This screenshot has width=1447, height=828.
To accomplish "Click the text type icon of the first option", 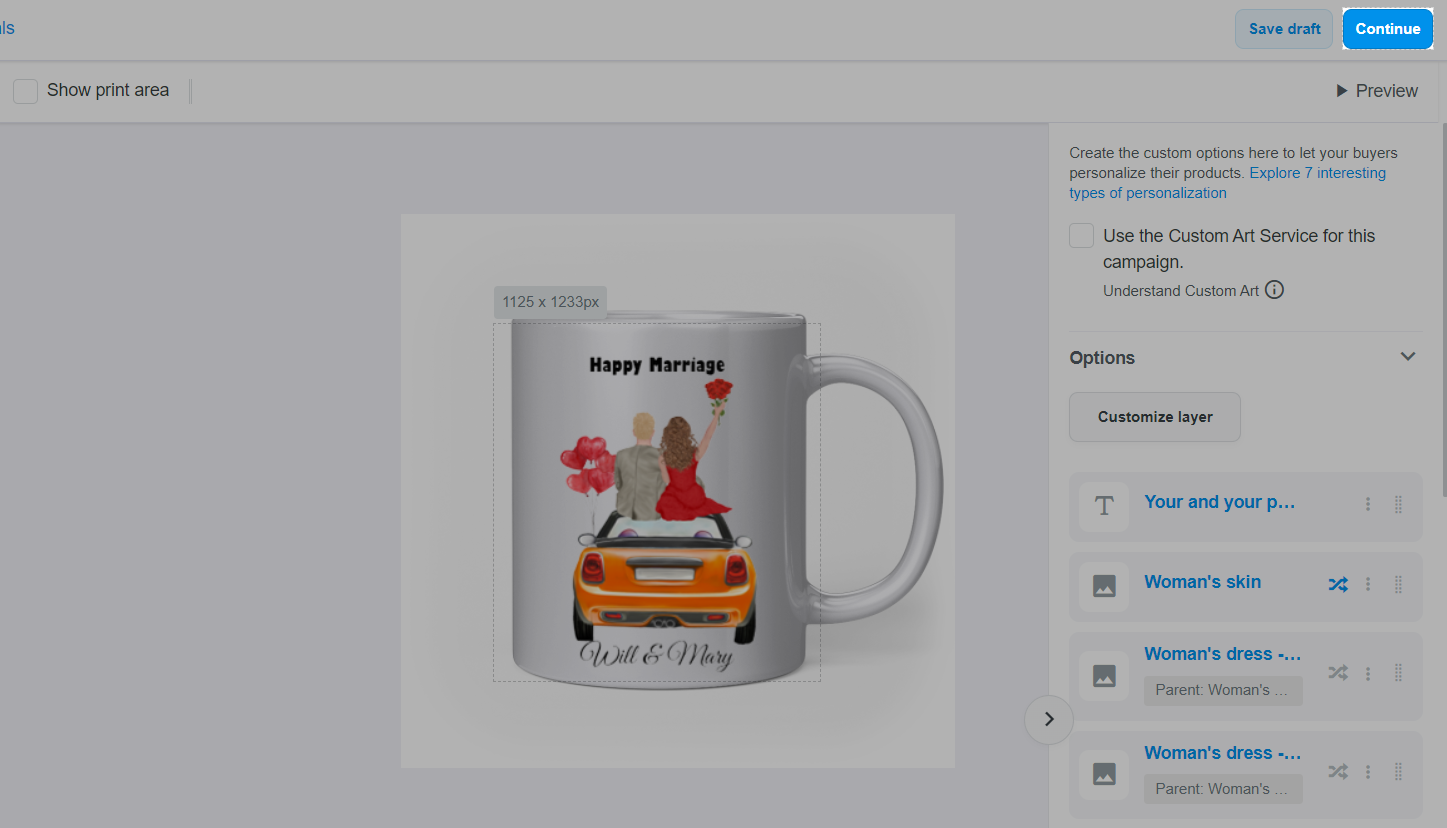I will click(1104, 507).
